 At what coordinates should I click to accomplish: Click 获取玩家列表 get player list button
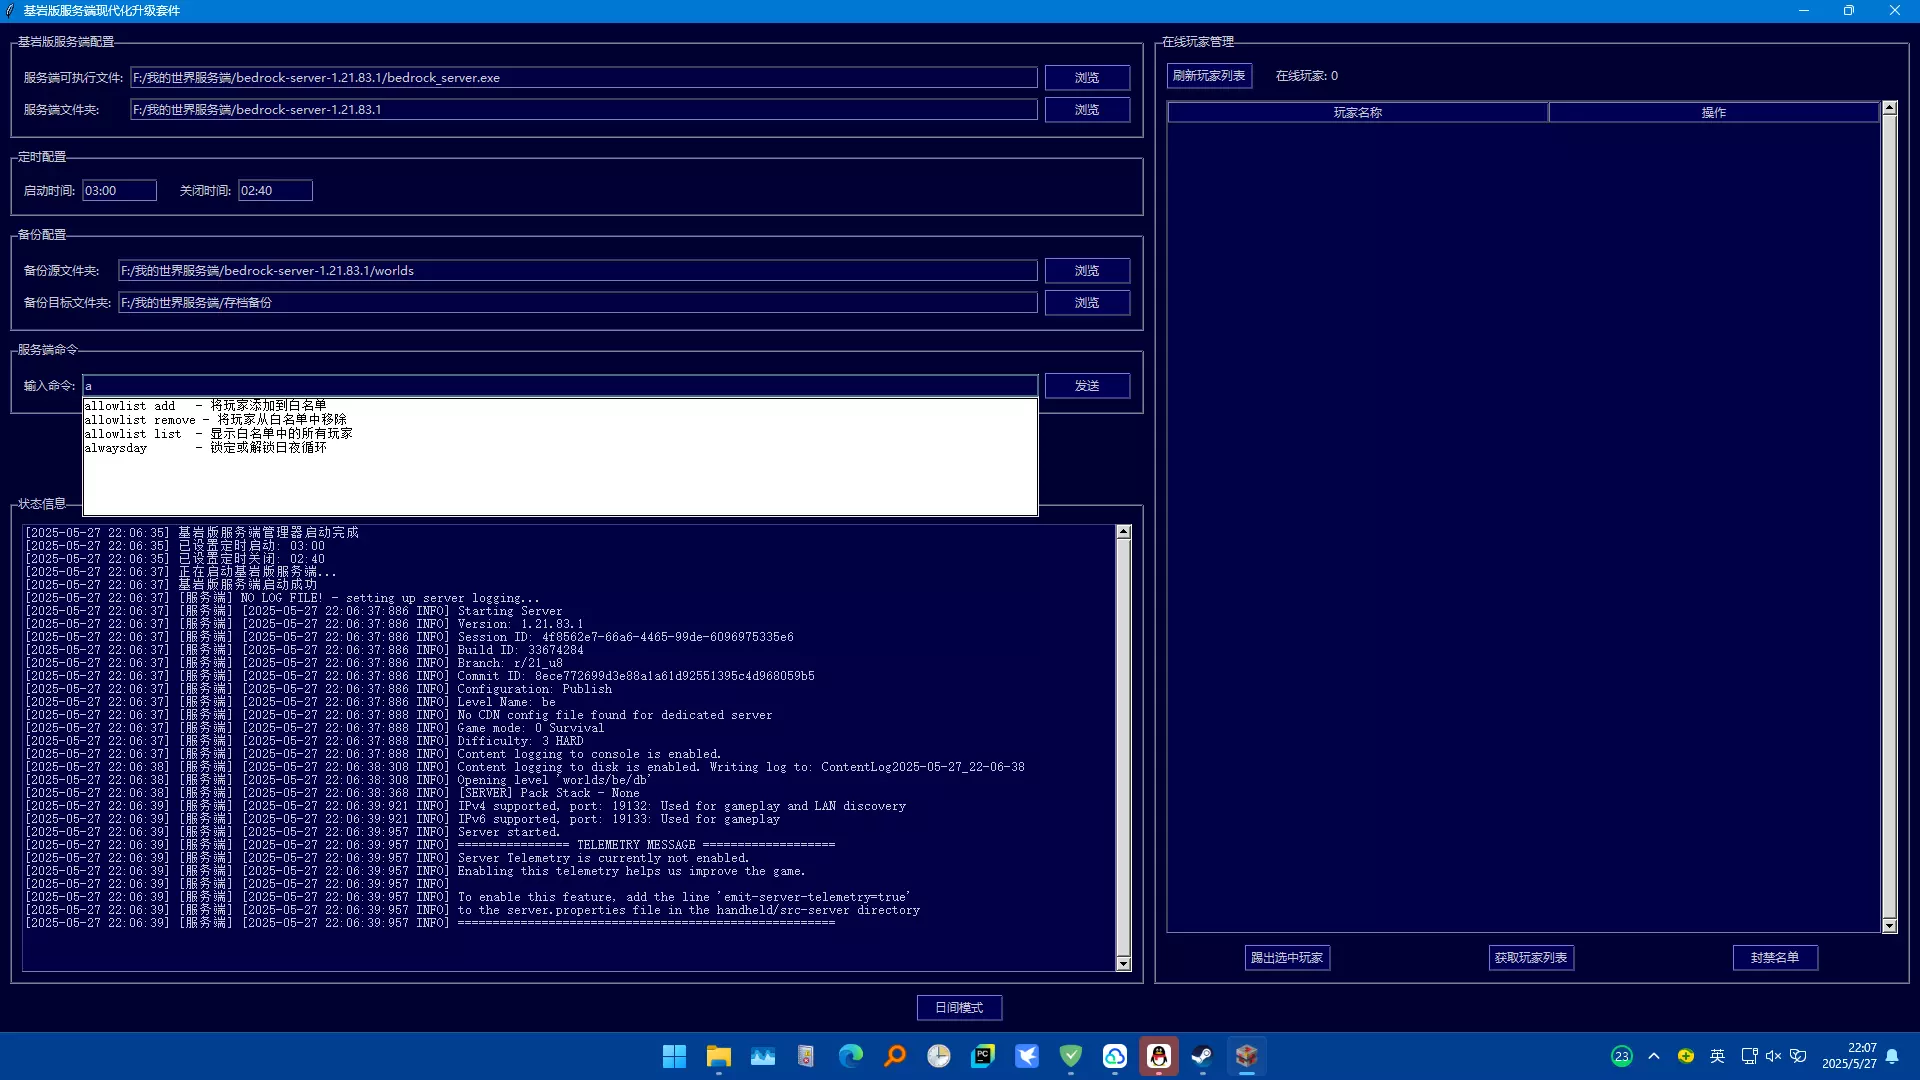click(x=1531, y=958)
